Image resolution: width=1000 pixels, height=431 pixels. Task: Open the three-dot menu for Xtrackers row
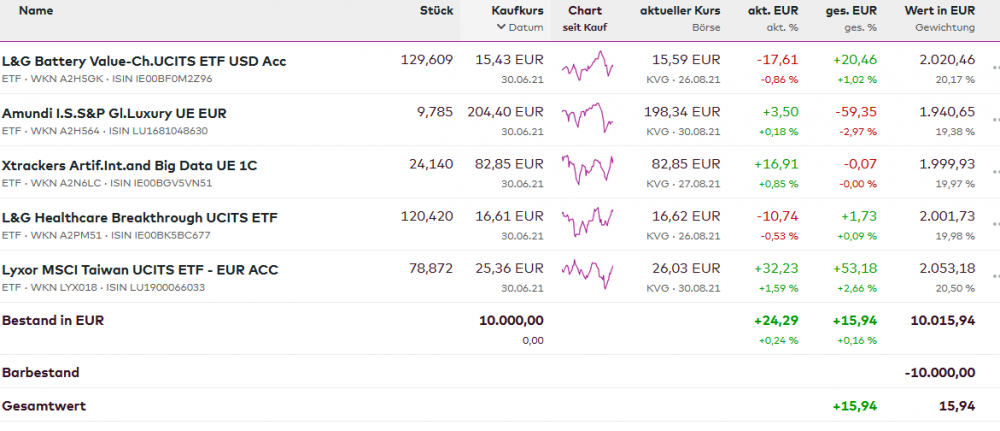click(x=995, y=172)
